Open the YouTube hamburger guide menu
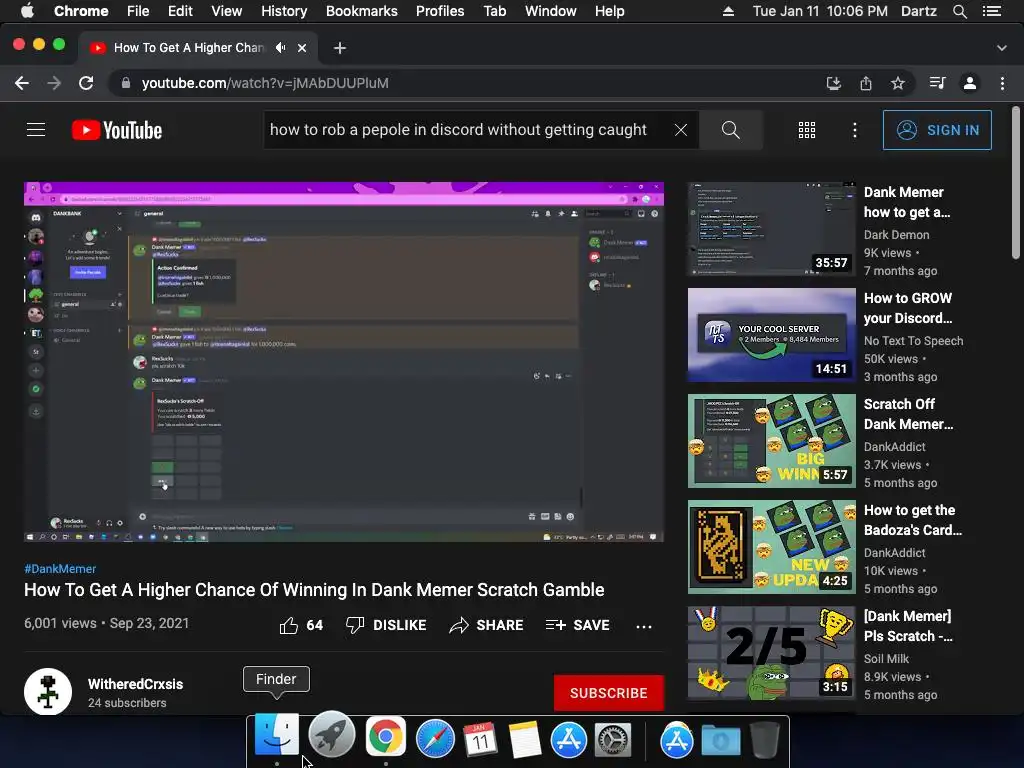Viewport: 1024px width, 768px height. [x=36, y=130]
